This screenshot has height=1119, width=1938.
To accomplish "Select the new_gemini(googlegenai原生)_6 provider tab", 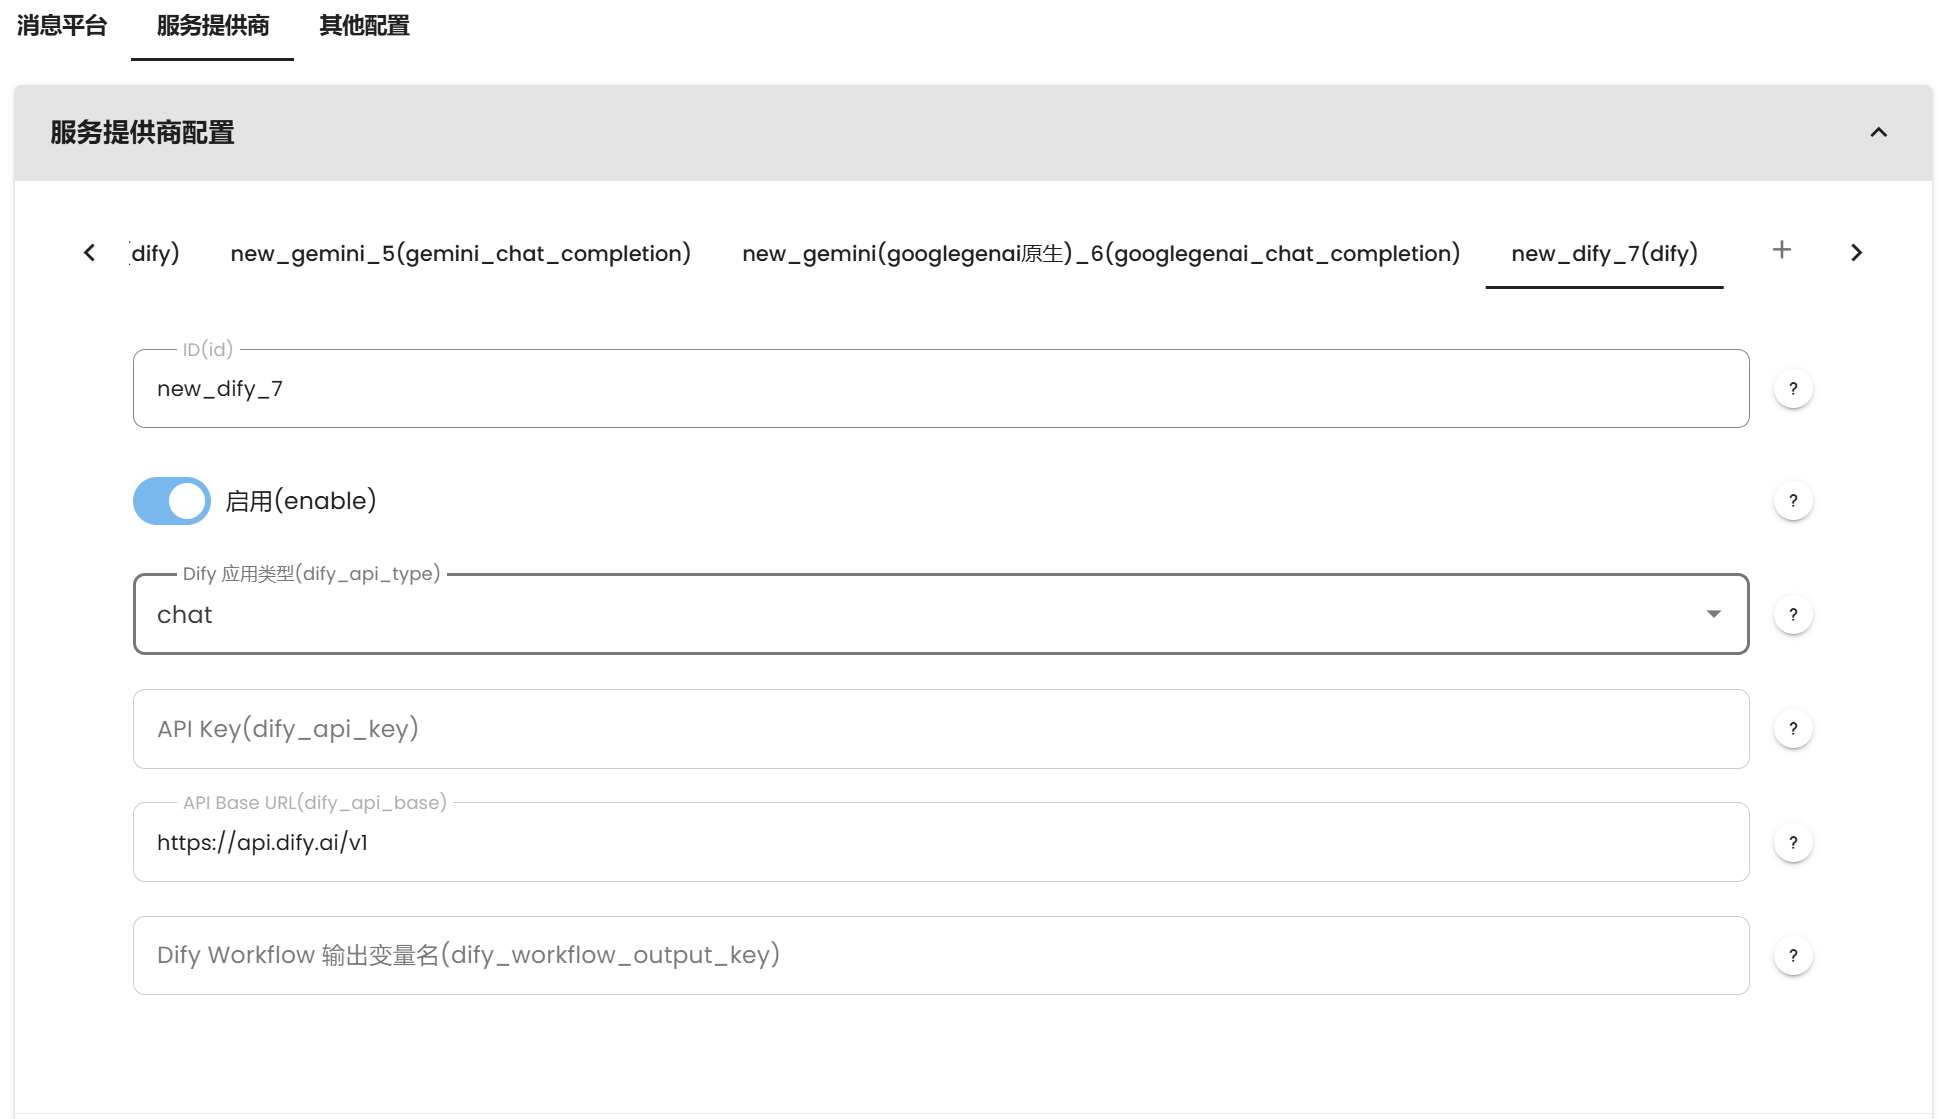I will pyautogui.click(x=1100, y=254).
